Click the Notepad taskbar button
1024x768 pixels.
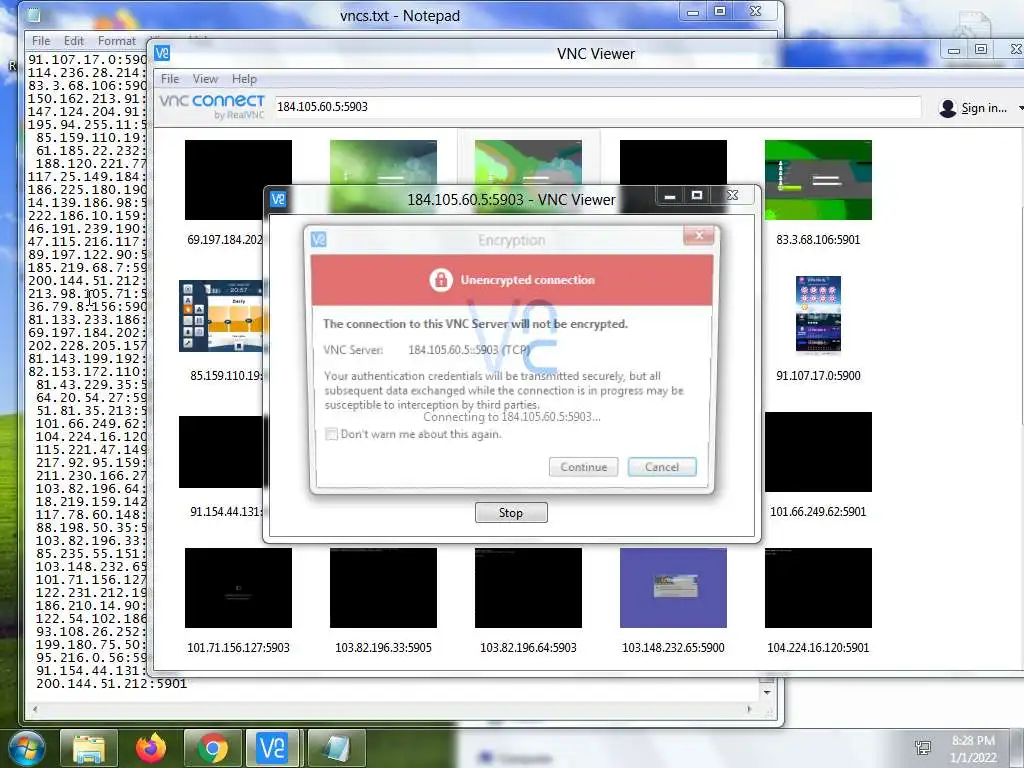[336, 748]
